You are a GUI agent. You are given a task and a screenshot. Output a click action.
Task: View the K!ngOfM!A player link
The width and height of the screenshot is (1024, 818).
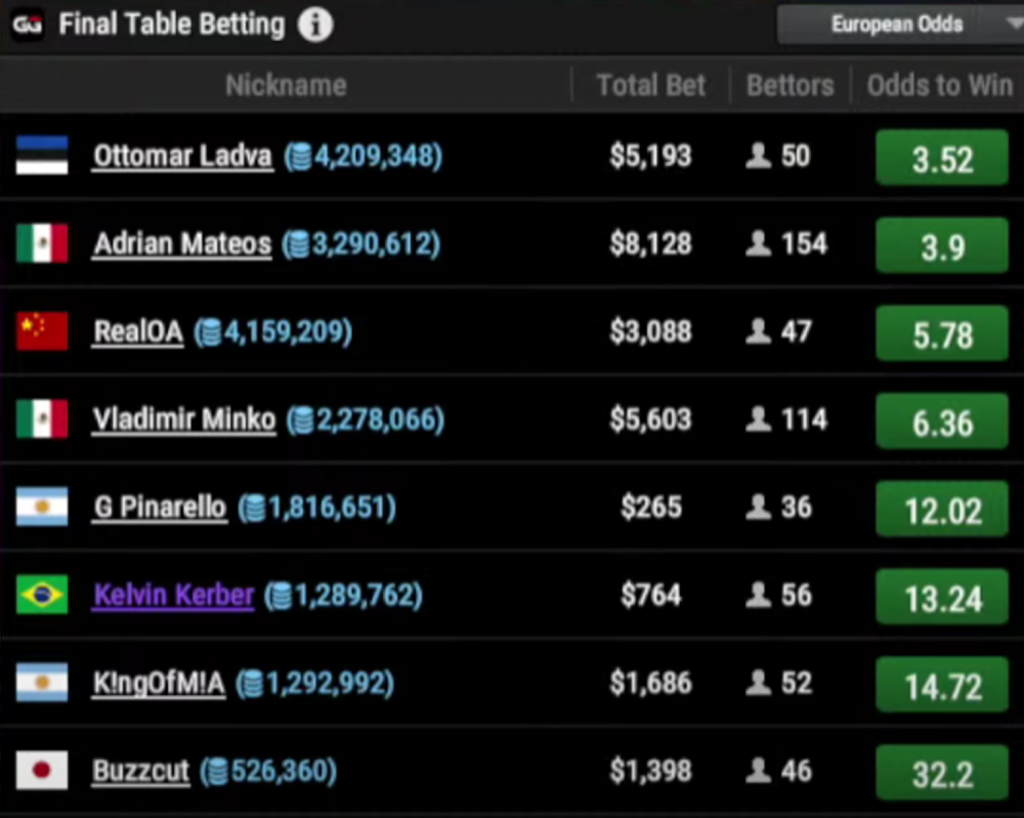pyautogui.click(x=159, y=684)
